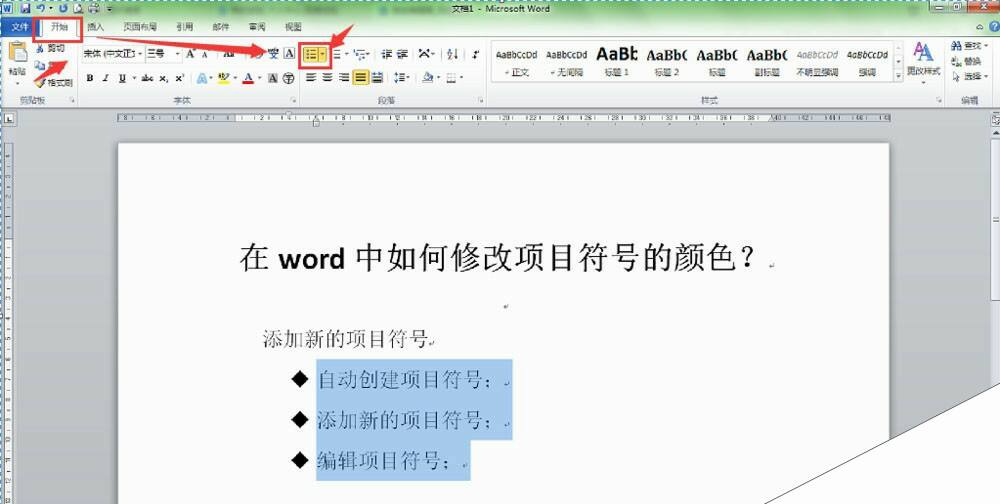This screenshot has width=1000, height=504.
Task: Redo the action in quick access toolbar
Action: (x=62, y=8)
